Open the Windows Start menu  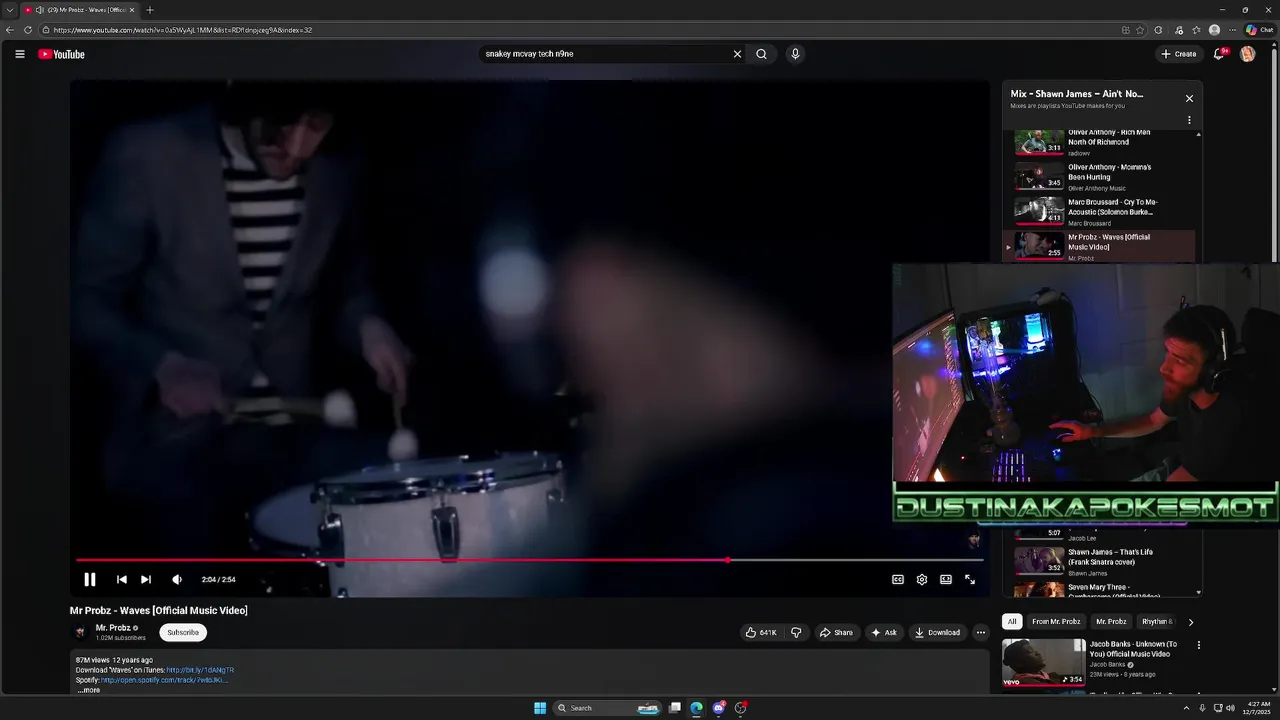pyautogui.click(x=540, y=708)
